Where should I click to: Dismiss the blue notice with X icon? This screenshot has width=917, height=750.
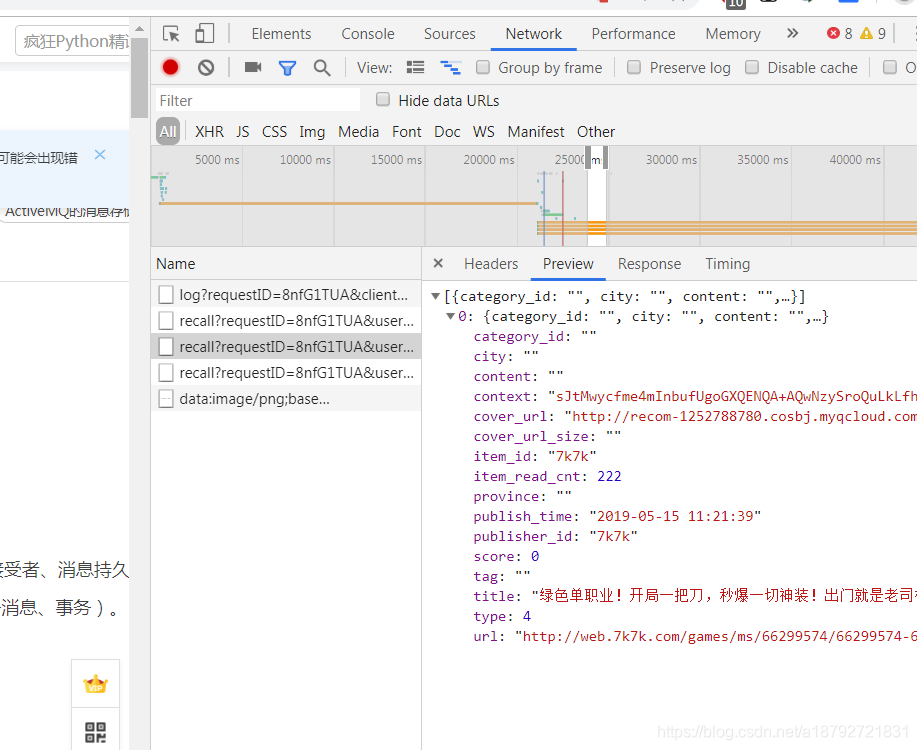pyautogui.click(x=100, y=154)
